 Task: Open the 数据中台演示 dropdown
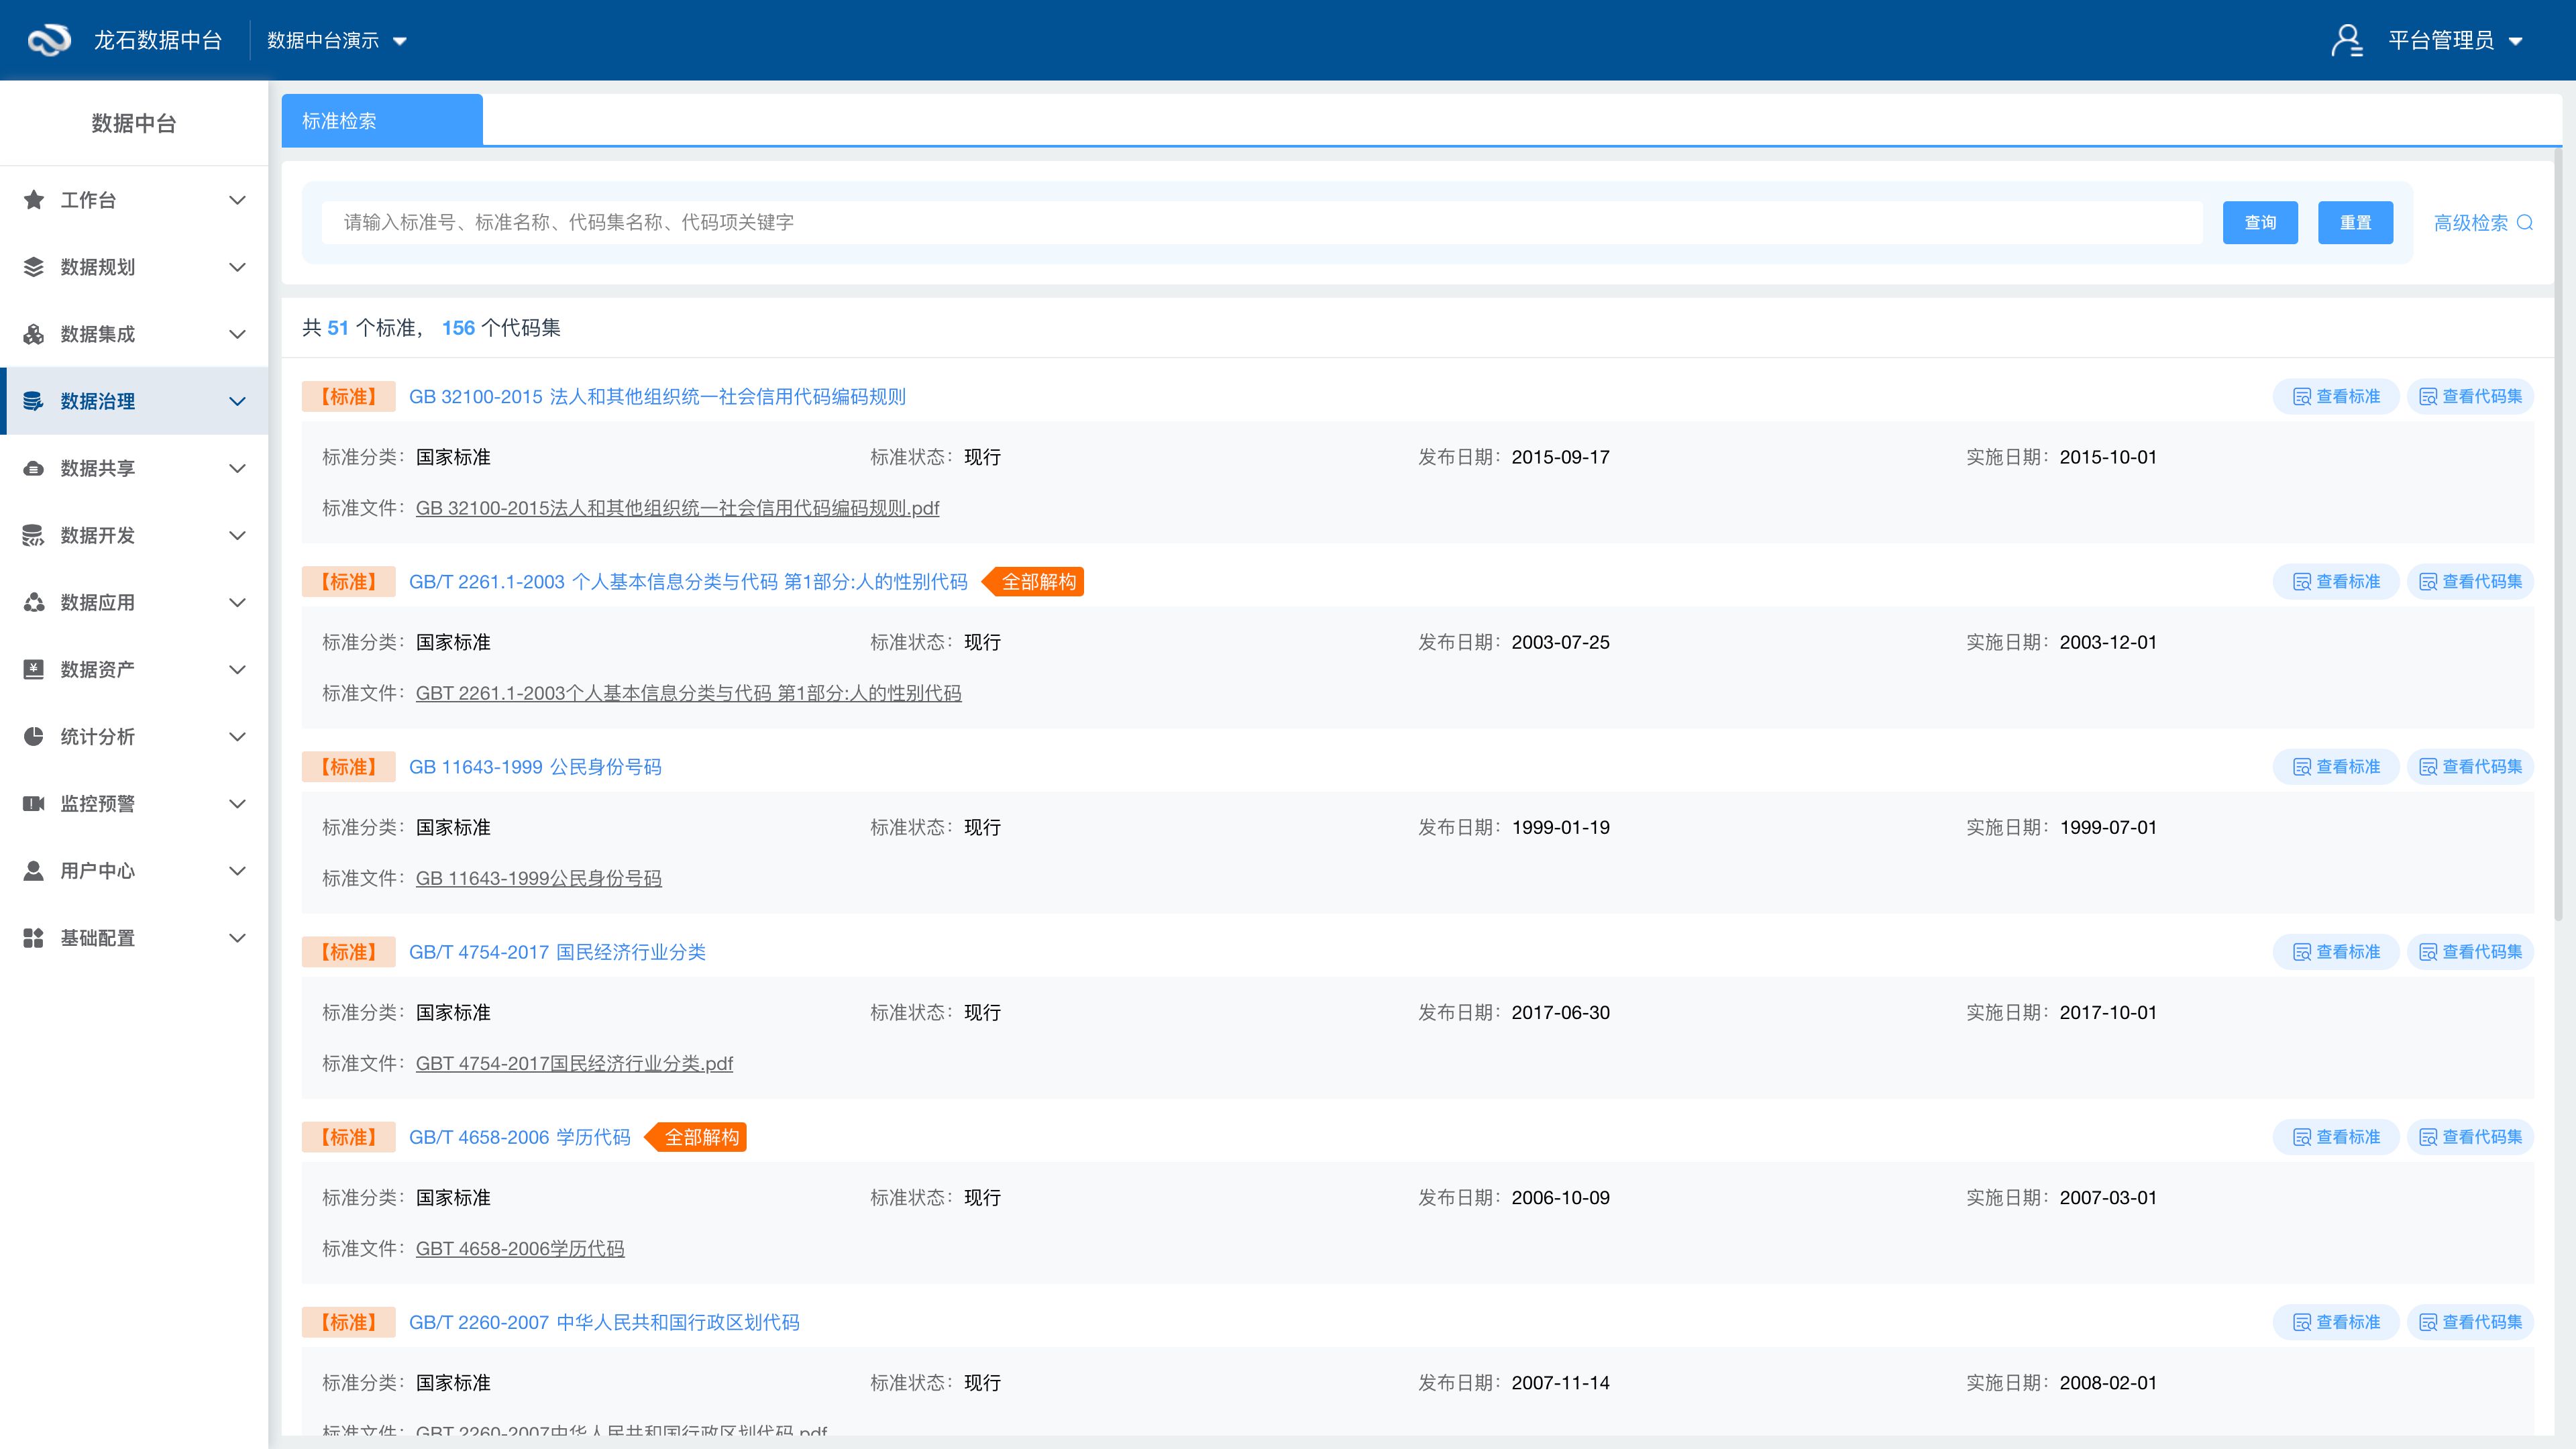tap(336, 41)
